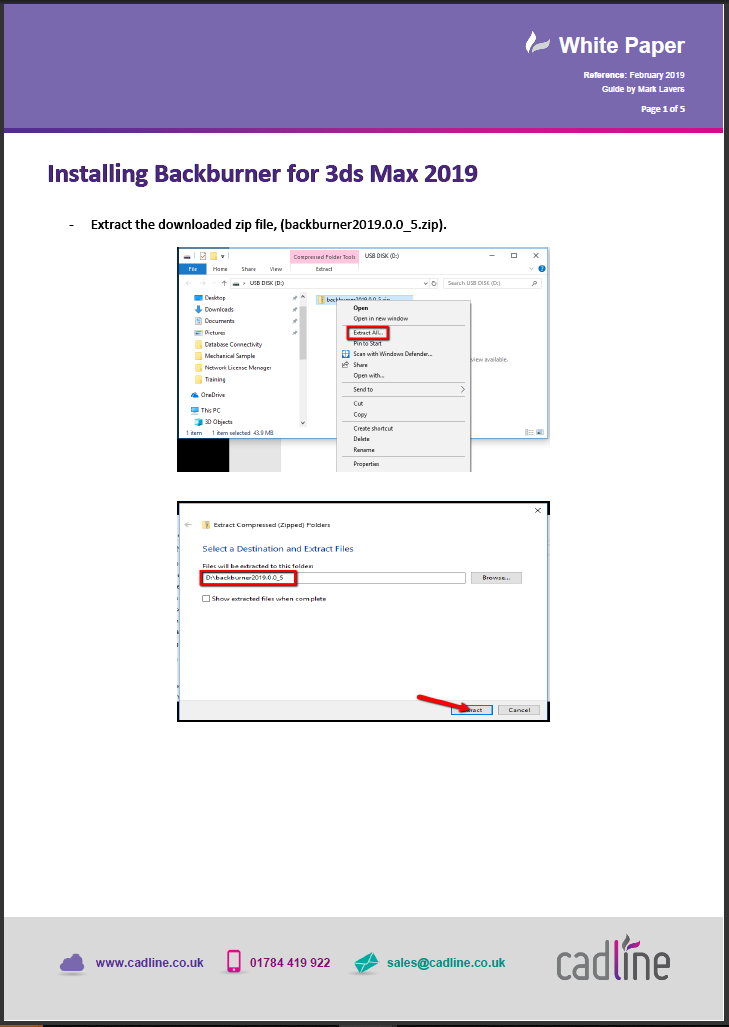
Task: Click the ribbon collapse chevron in Explorer
Action: point(532,269)
